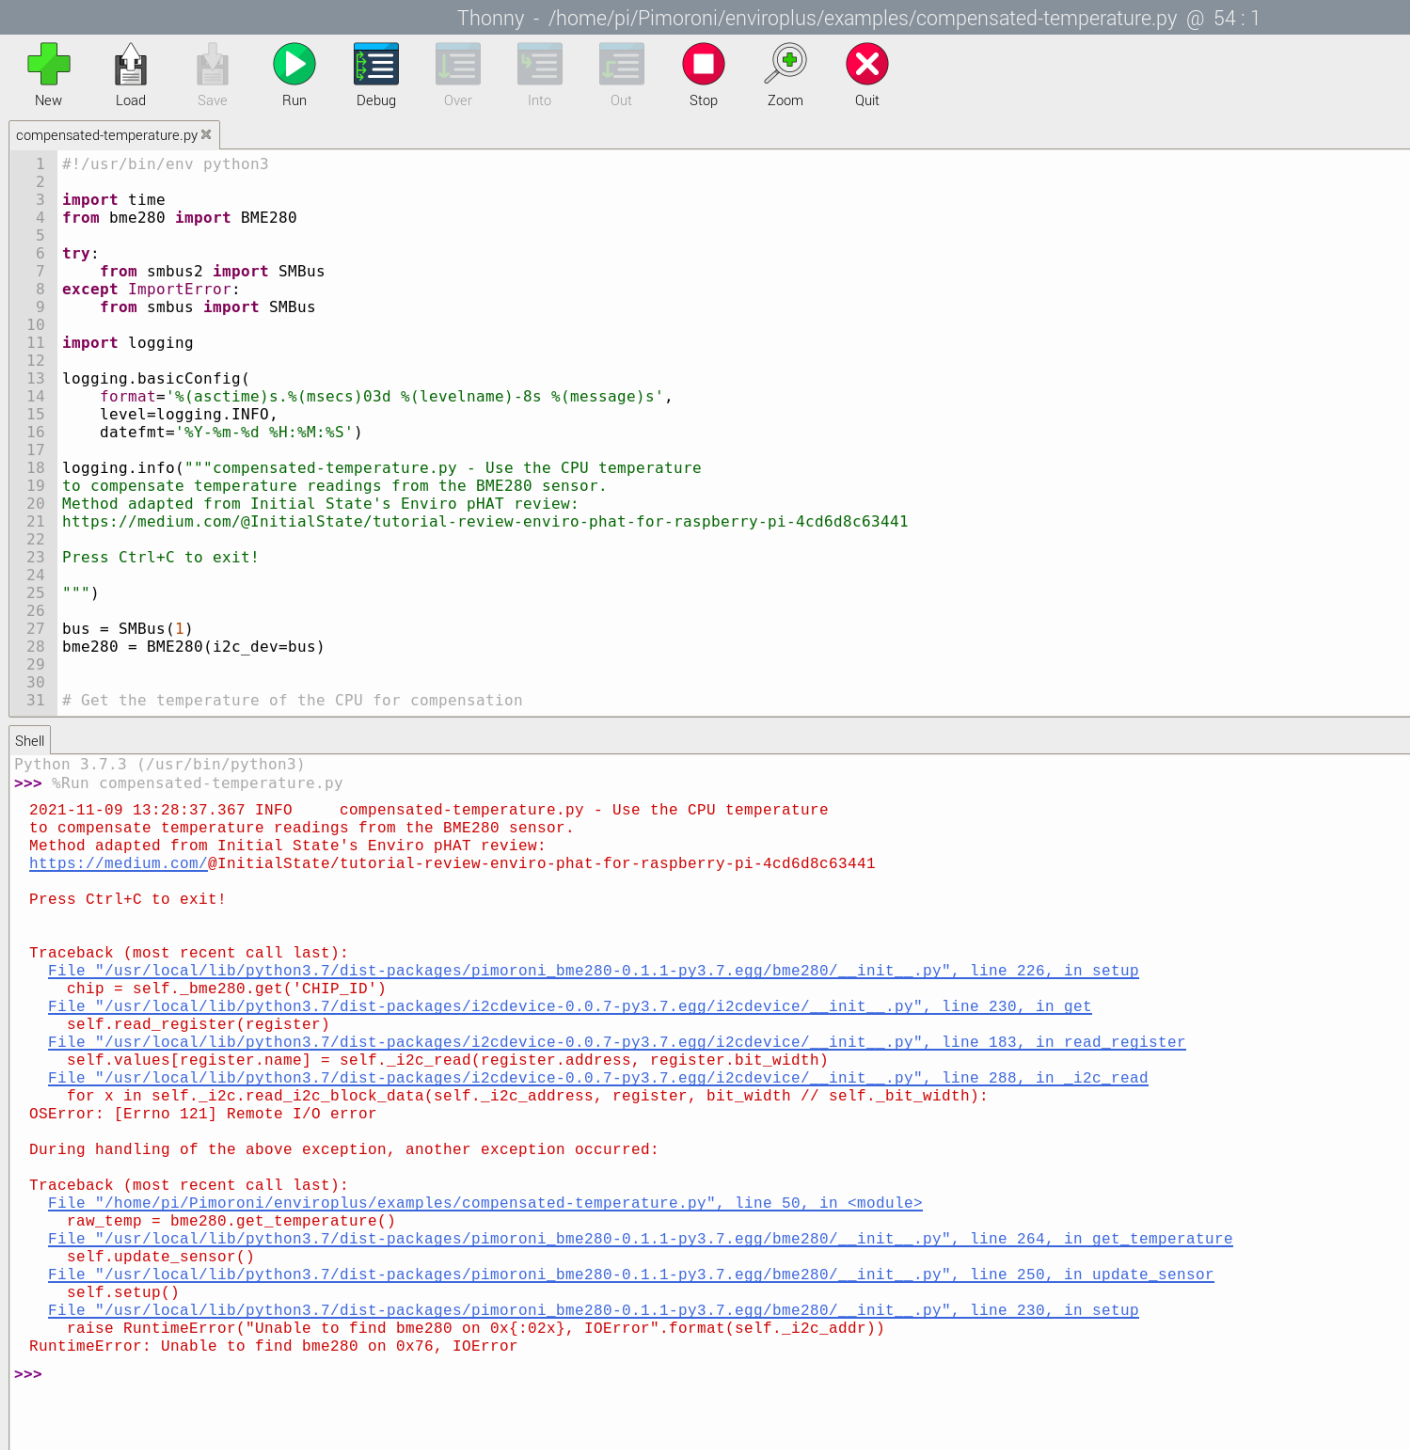Open the https://medium.com/ link in the shell

116,863
